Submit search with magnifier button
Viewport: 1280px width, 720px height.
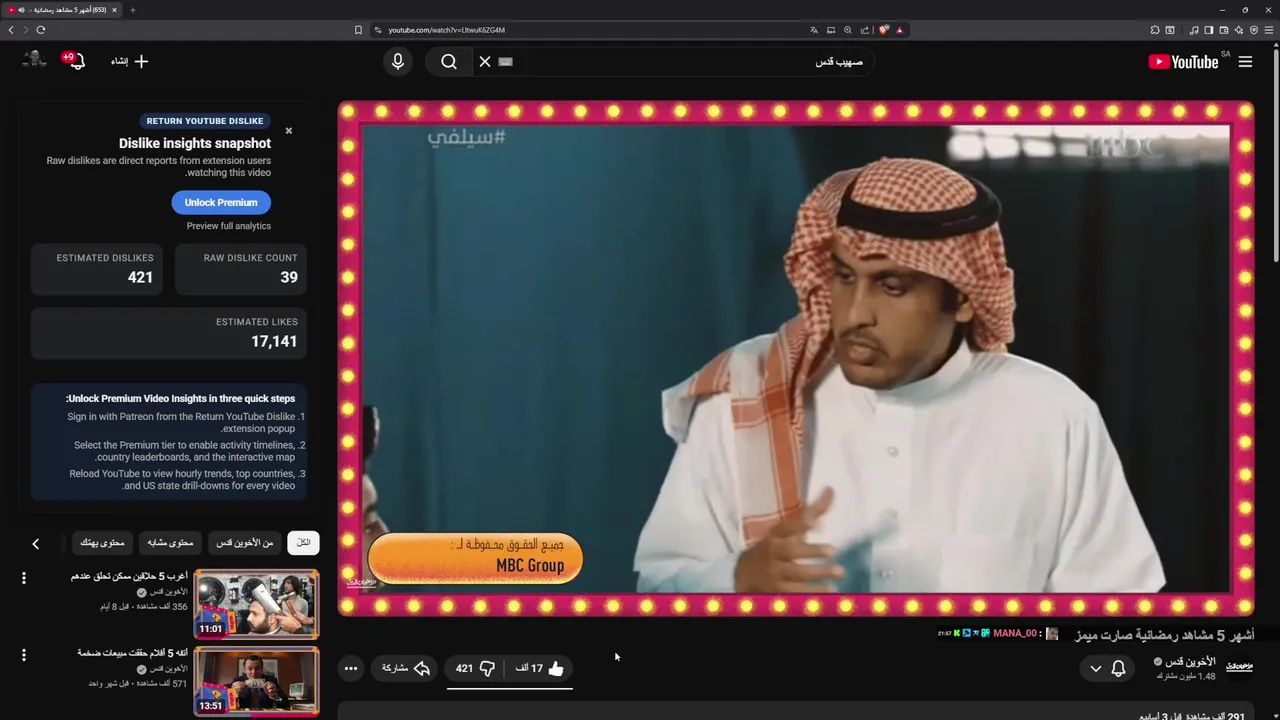tap(449, 62)
